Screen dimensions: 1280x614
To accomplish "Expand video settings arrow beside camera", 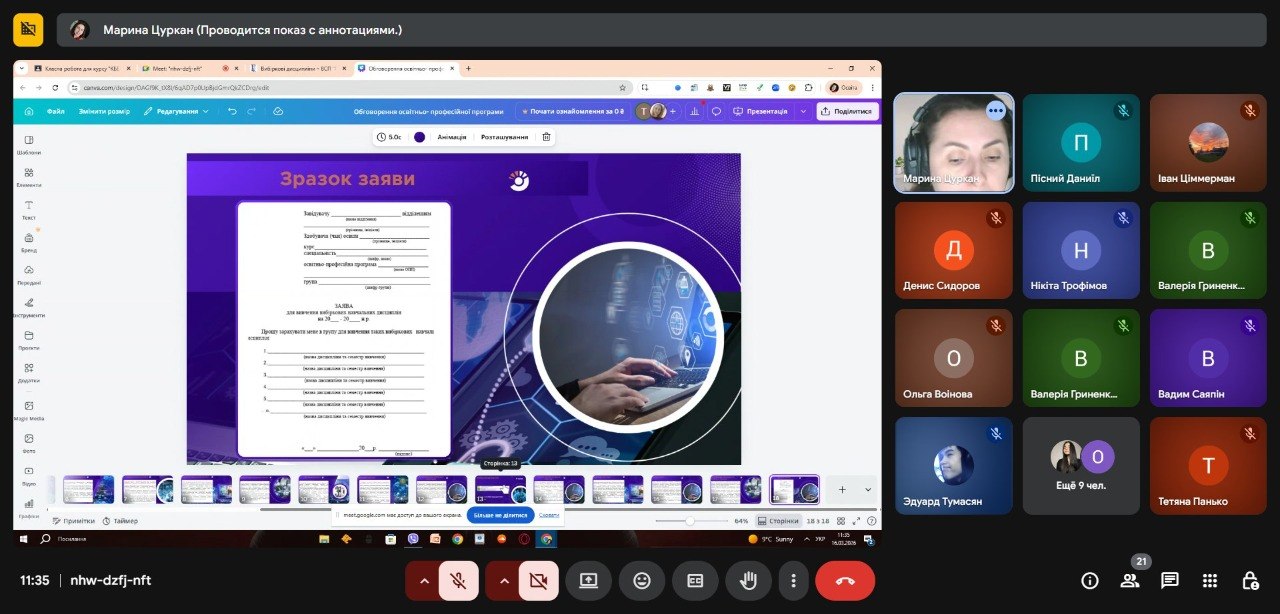I will click(x=503, y=581).
